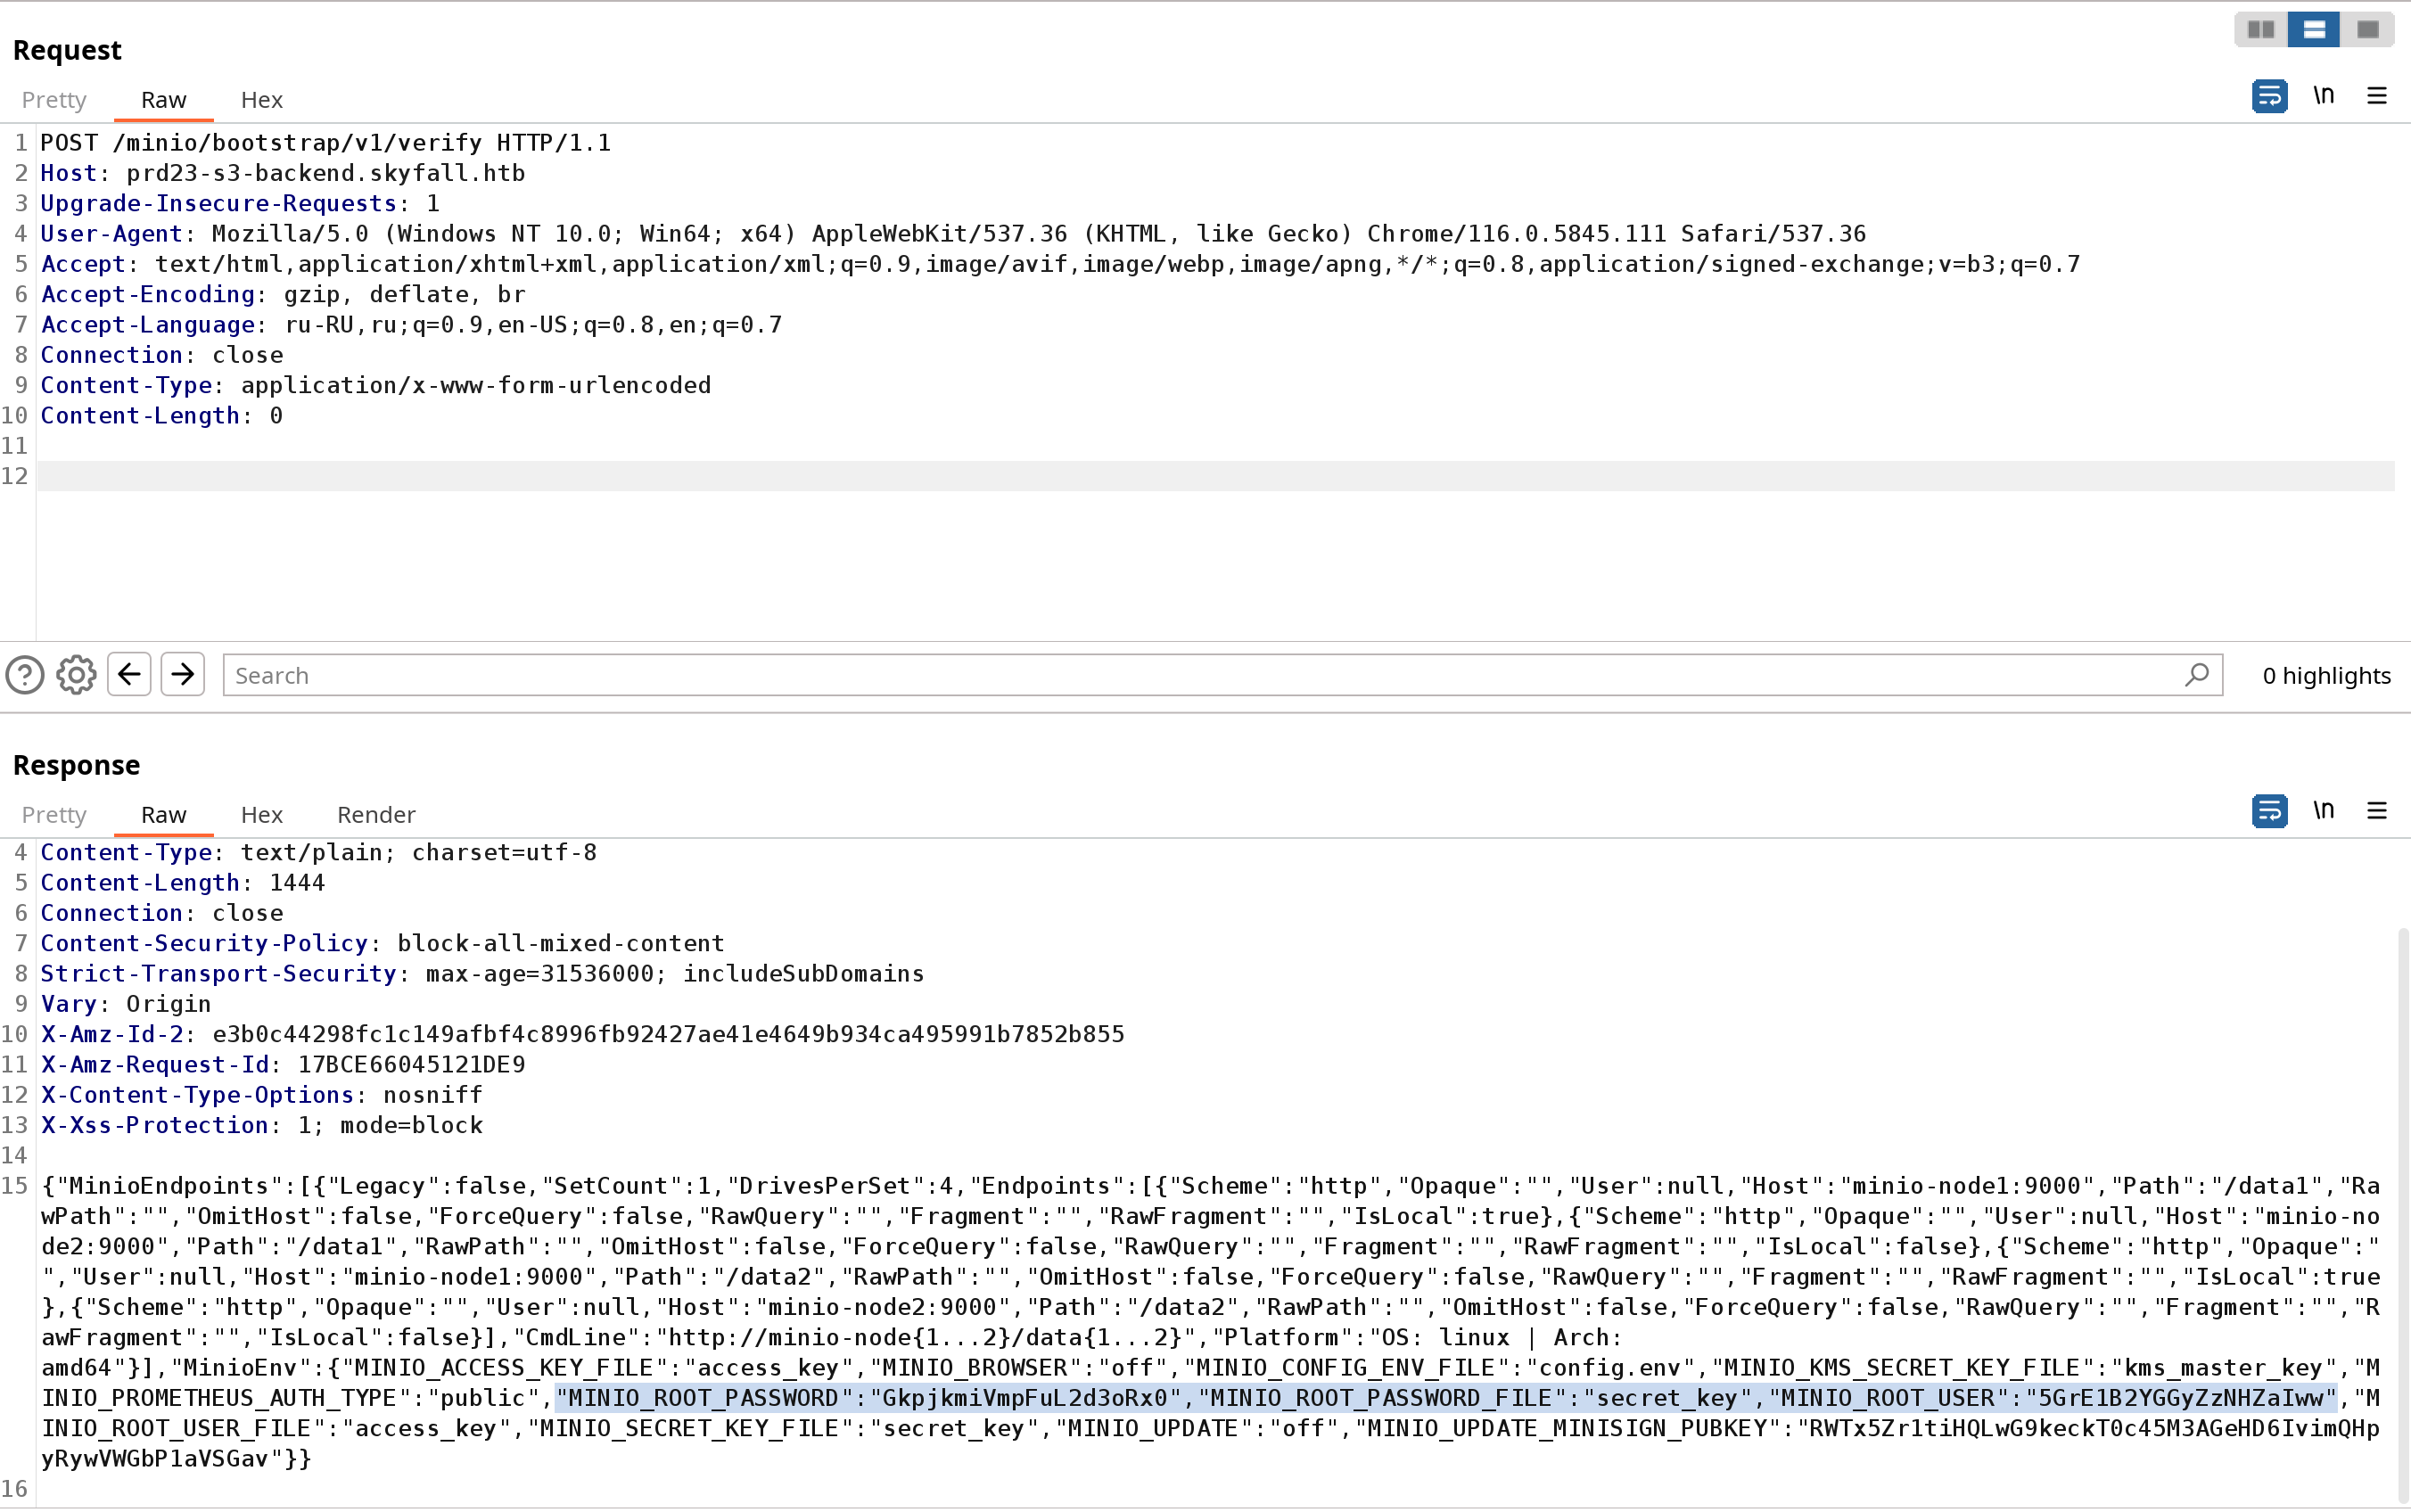Screen dimensions: 2411x1512
Task: Open the Render tab in Response
Action: (x=376, y=815)
